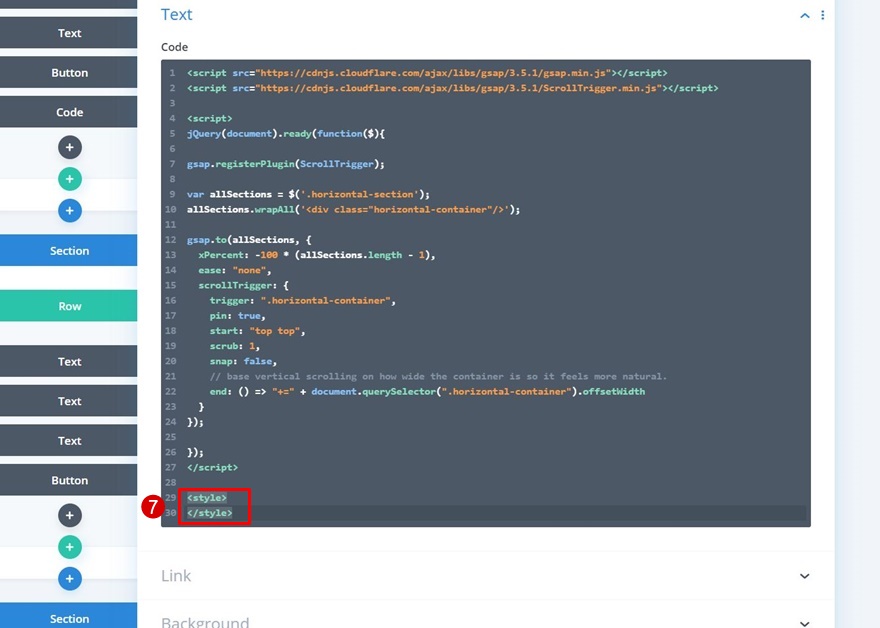The image size is (880, 628).
Task: Select the Button module below the three Texts
Action: coord(68,480)
